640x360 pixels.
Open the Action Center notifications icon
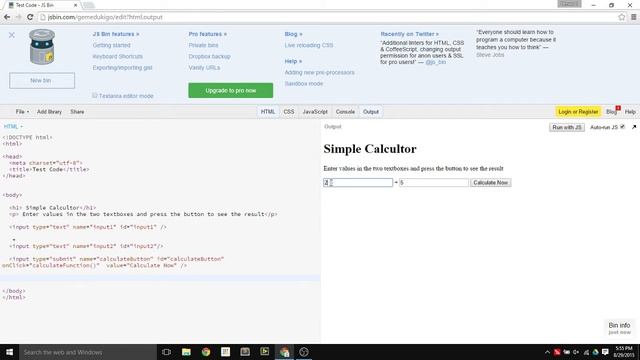click(605, 352)
